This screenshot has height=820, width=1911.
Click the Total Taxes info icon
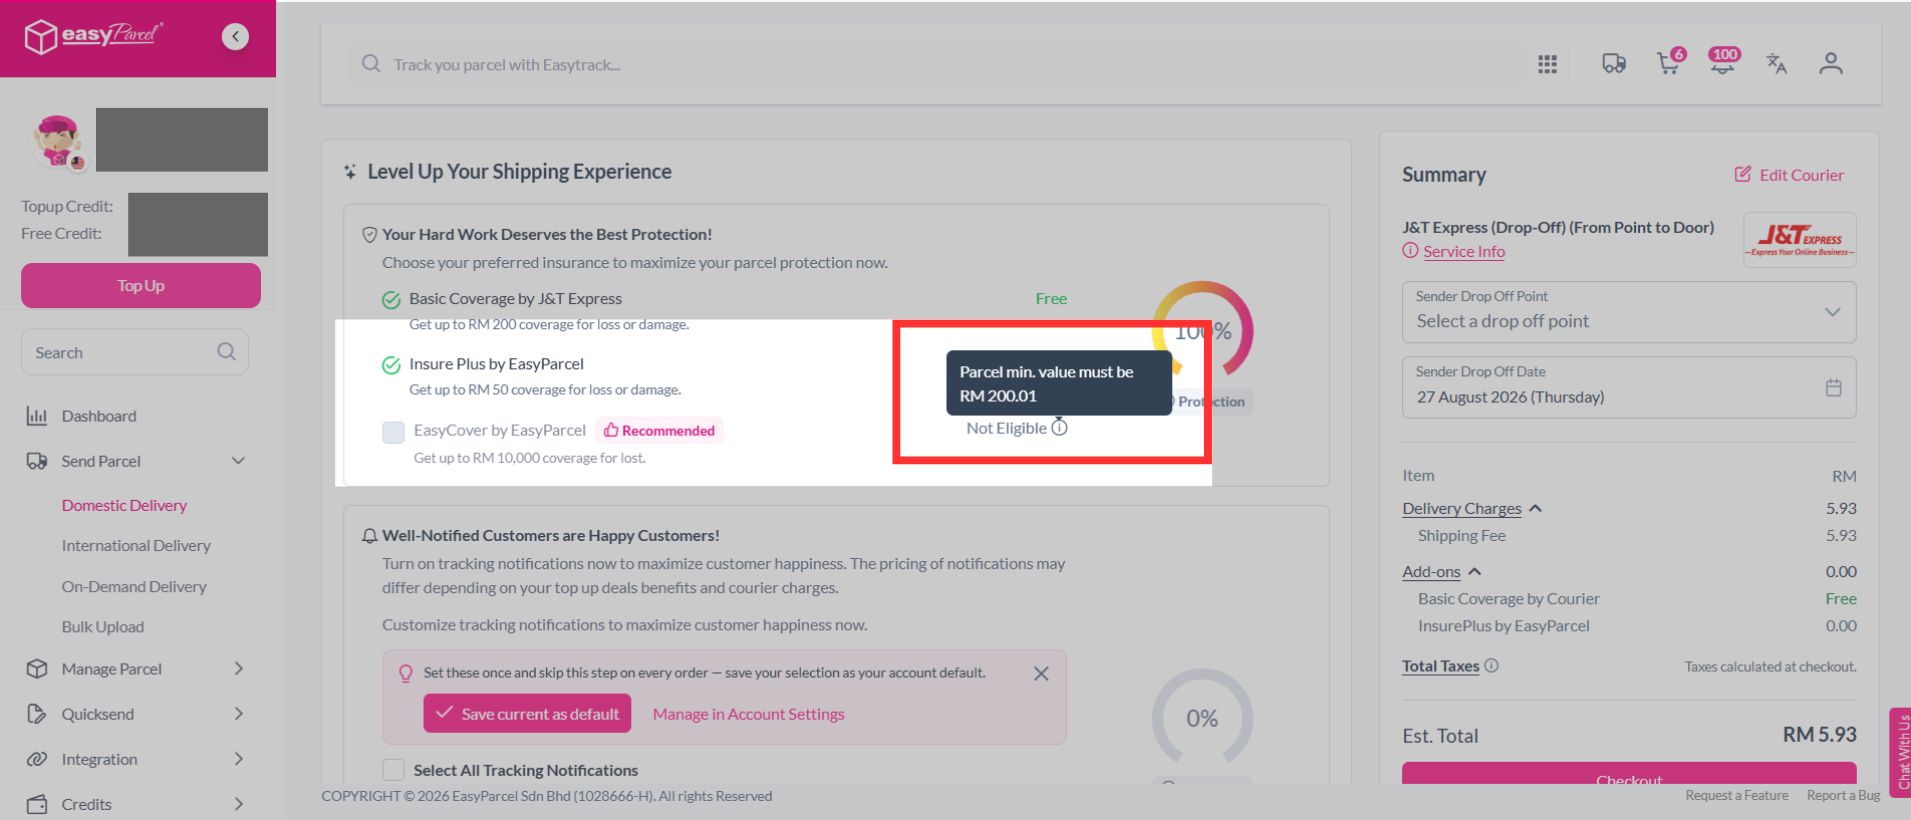pyautogui.click(x=1491, y=666)
